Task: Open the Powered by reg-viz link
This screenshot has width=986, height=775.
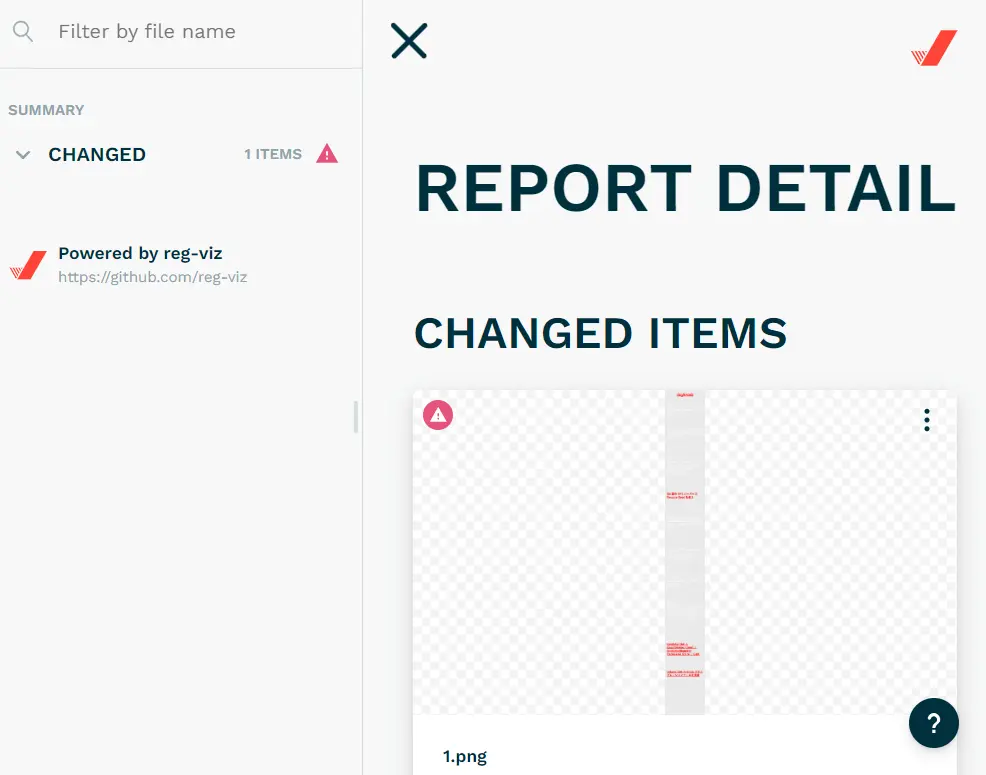Action: click(x=140, y=254)
